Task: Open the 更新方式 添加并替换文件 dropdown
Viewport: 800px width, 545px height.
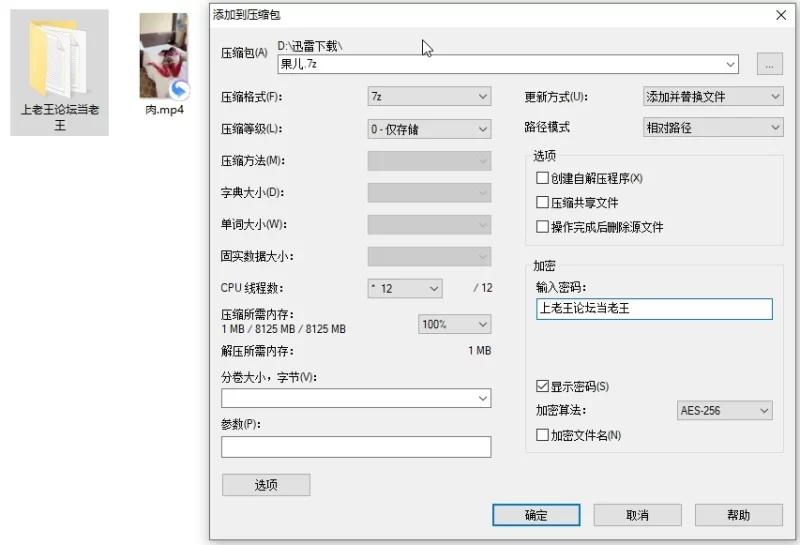Action: click(x=713, y=96)
